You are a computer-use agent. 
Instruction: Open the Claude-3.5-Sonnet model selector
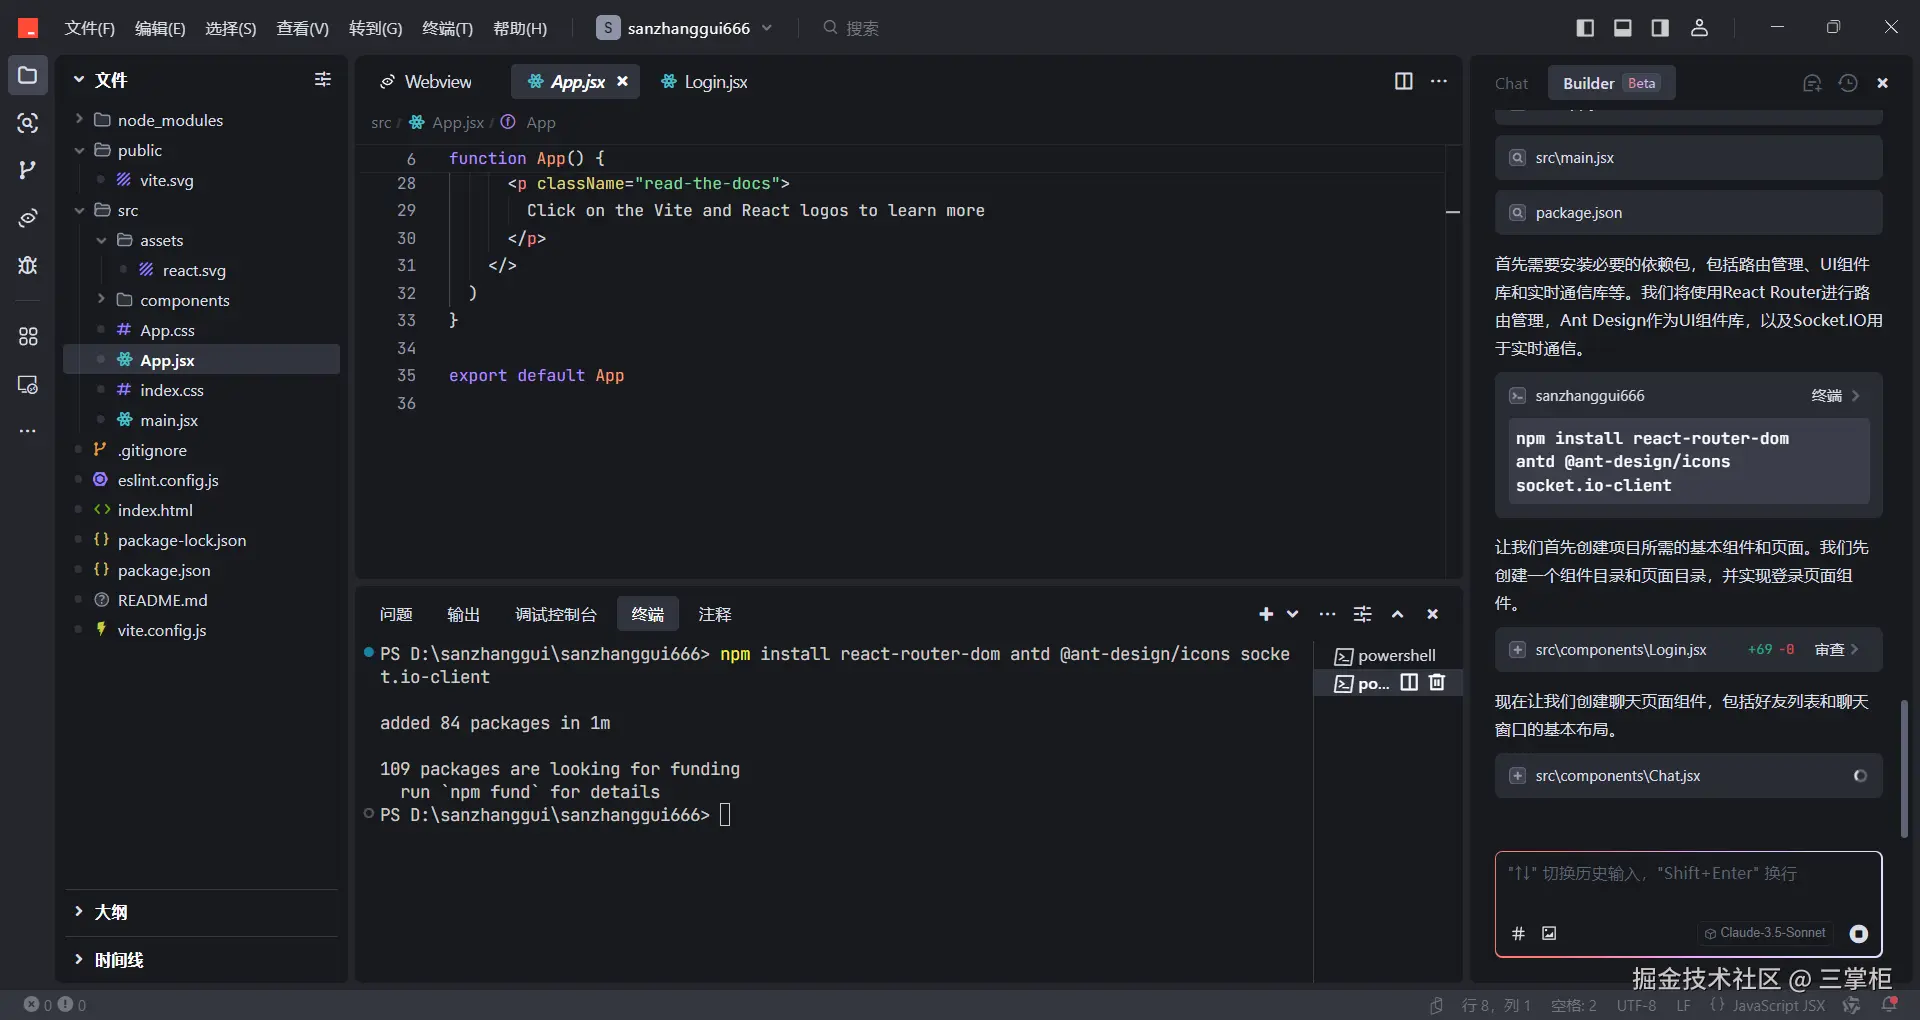click(1765, 933)
